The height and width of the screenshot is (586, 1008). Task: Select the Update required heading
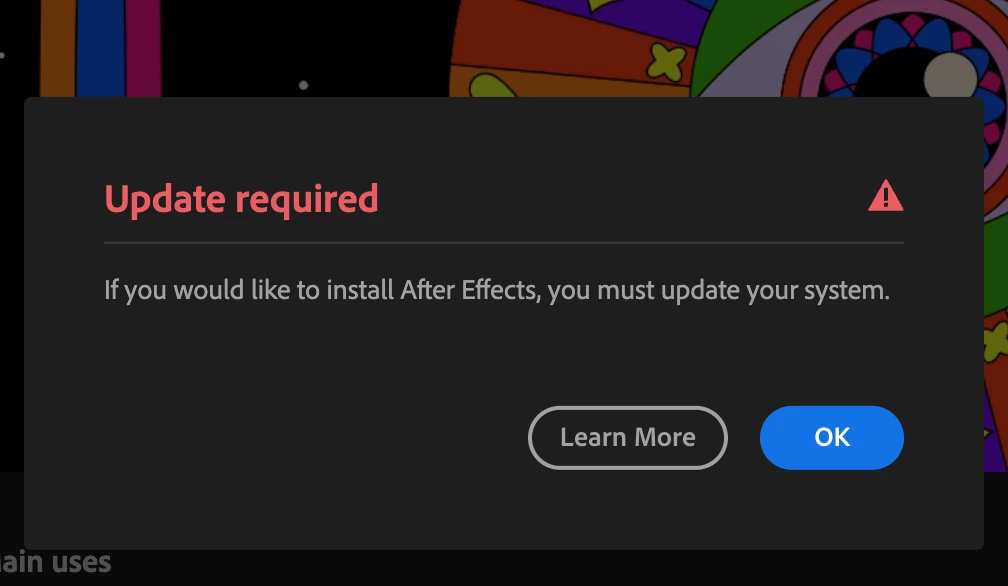pyautogui.click(x=241, y=199)
